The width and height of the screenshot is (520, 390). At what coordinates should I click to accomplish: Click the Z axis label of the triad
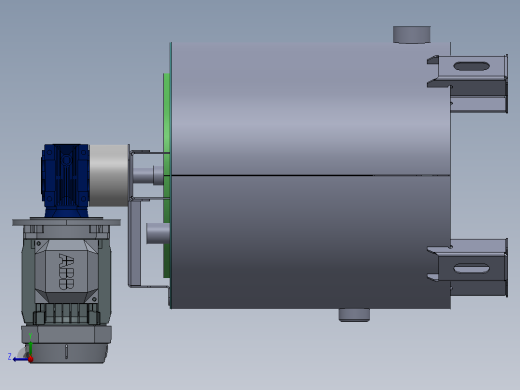(10, 357)
